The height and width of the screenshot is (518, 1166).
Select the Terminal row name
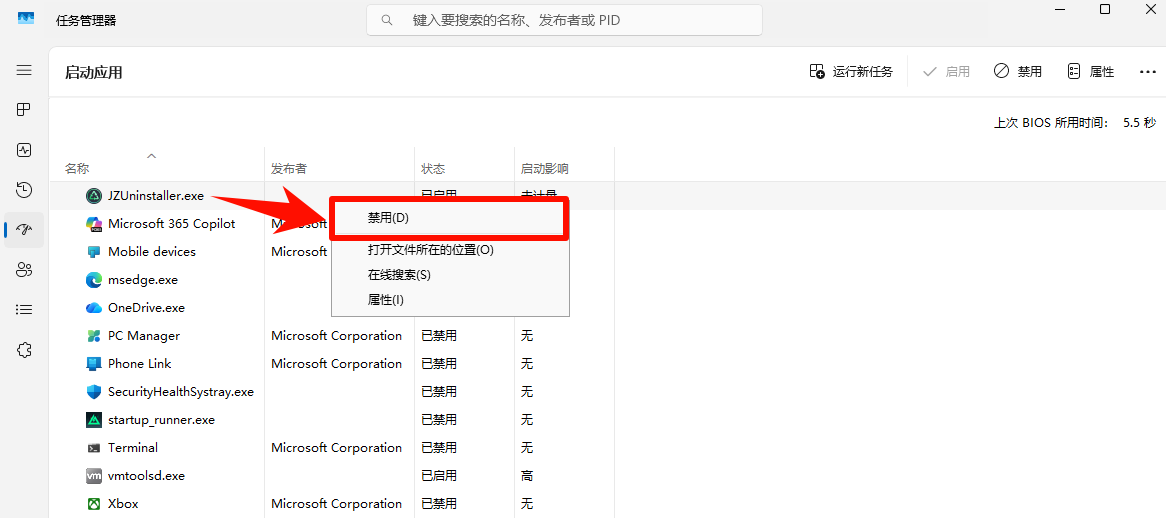[x=133, y=447]
